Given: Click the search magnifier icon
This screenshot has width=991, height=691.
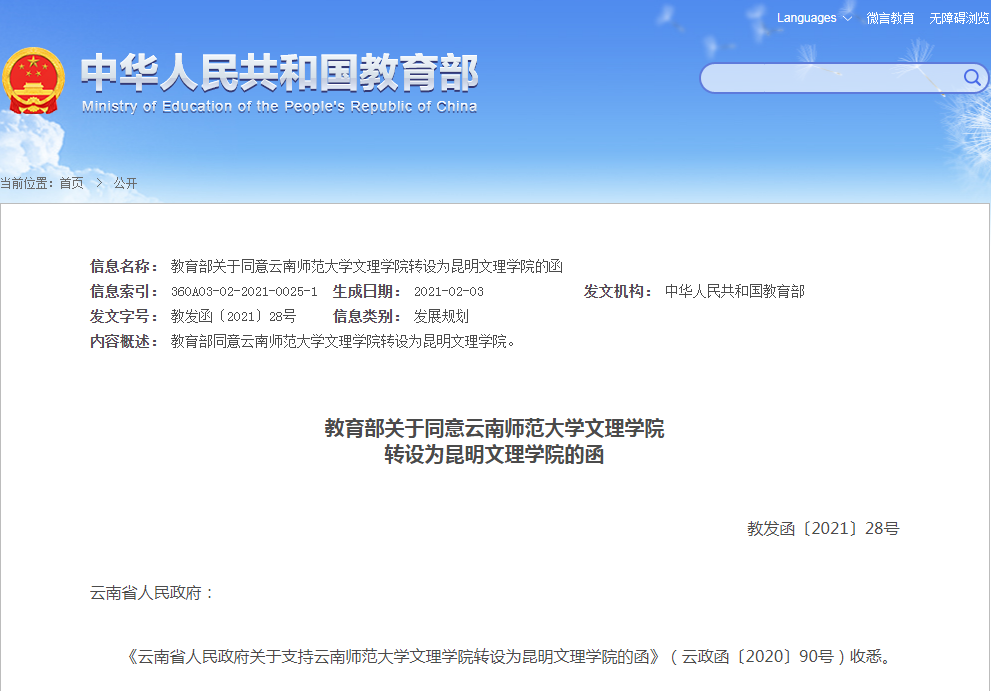Looking at the screenshot, I should point(971,77).
